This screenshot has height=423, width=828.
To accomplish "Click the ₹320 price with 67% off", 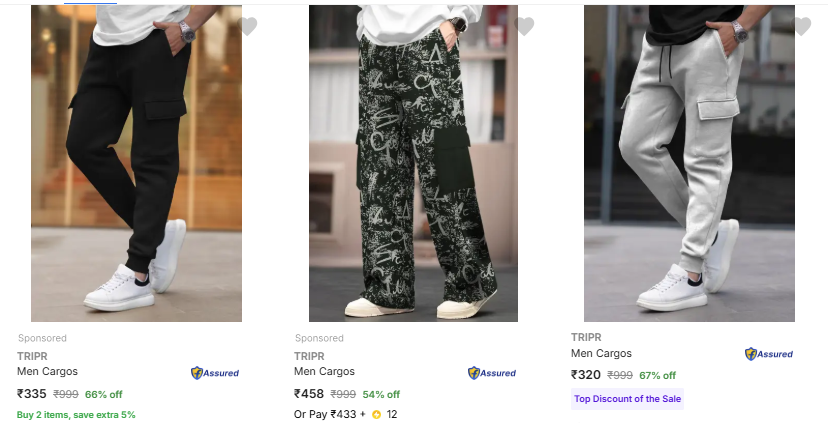I will pos(586,375).
